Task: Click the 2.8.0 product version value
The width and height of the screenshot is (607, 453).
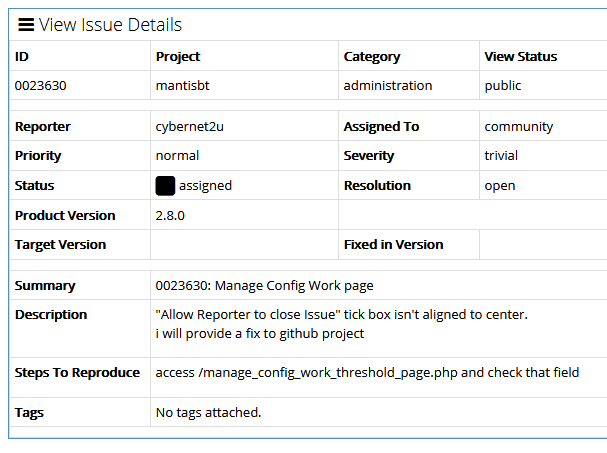Action: point(172,216)
